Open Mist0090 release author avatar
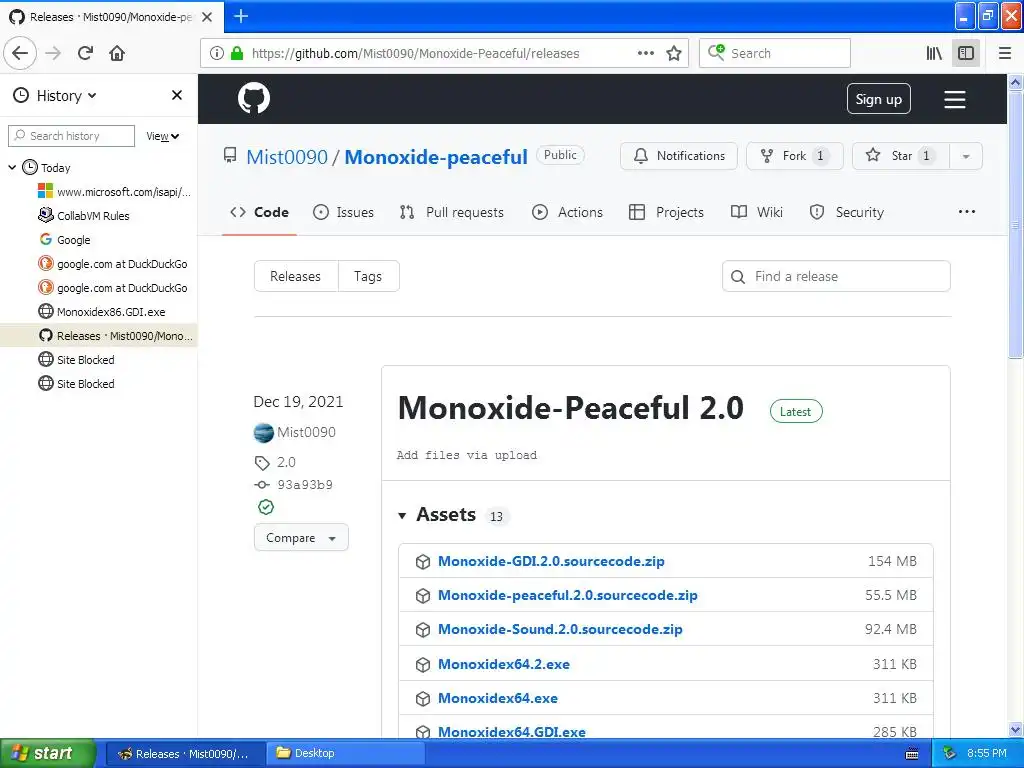The width and height of the screenshot is (1024, 768). [x=264, y=432]
